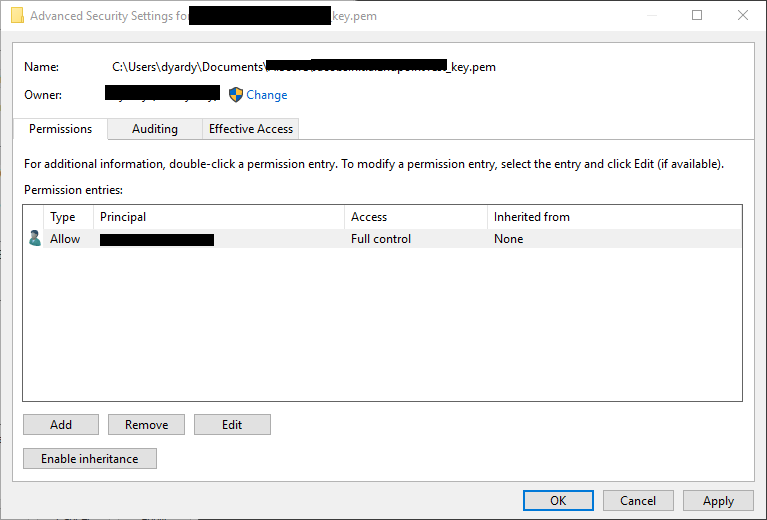Click the folder icon in title bar
Image resolution: width=767 pixels, height=520 pixels.
tap(17, 16)
